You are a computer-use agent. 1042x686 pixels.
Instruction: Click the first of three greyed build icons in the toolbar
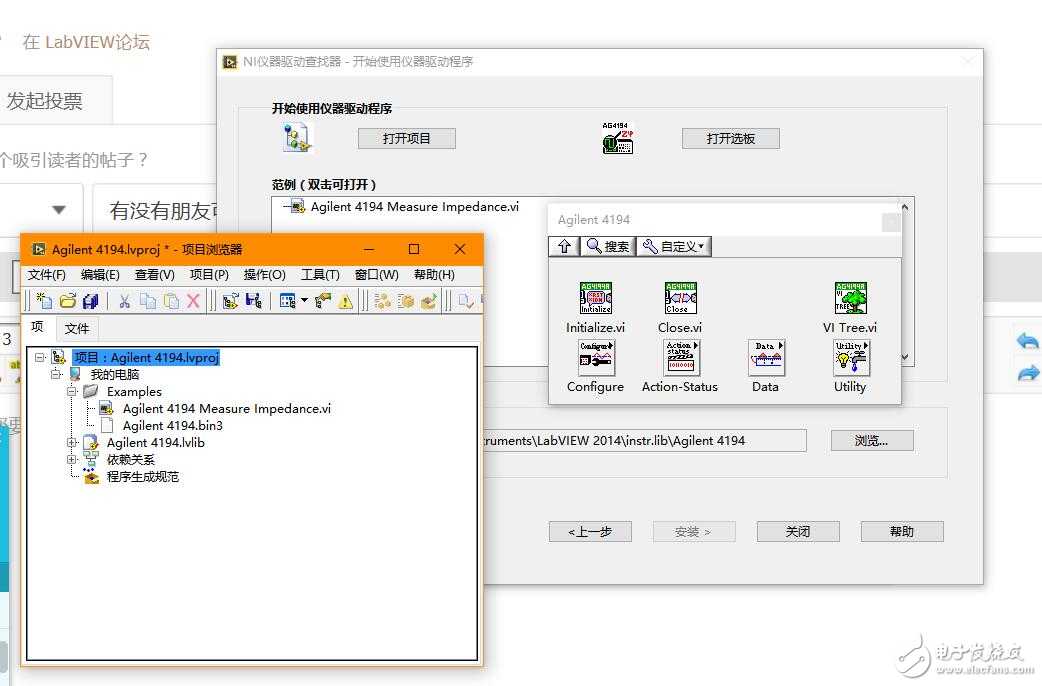point(382,301)
